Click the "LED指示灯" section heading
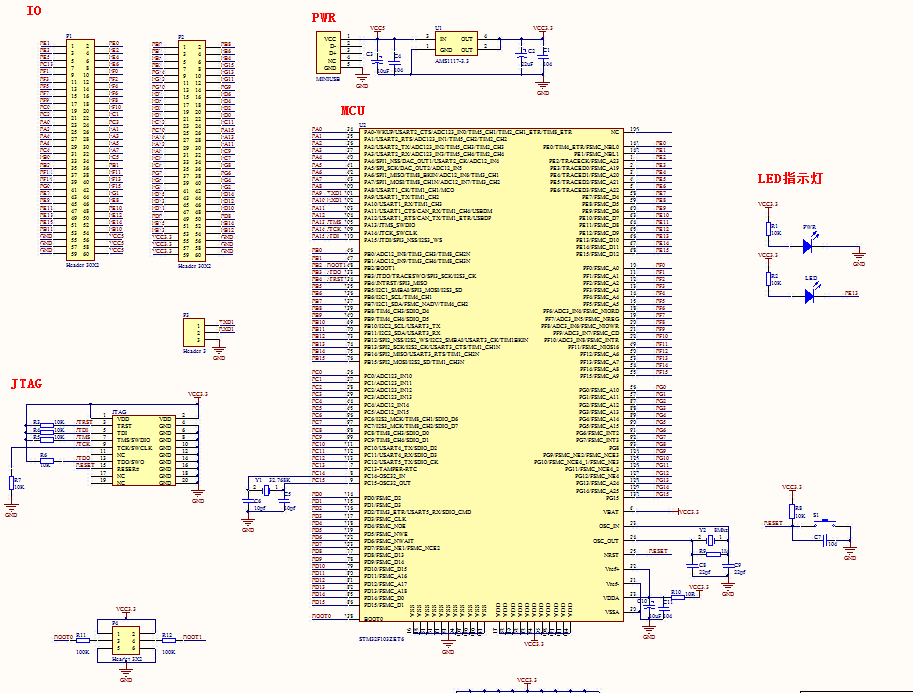 (x=790, y=179)
